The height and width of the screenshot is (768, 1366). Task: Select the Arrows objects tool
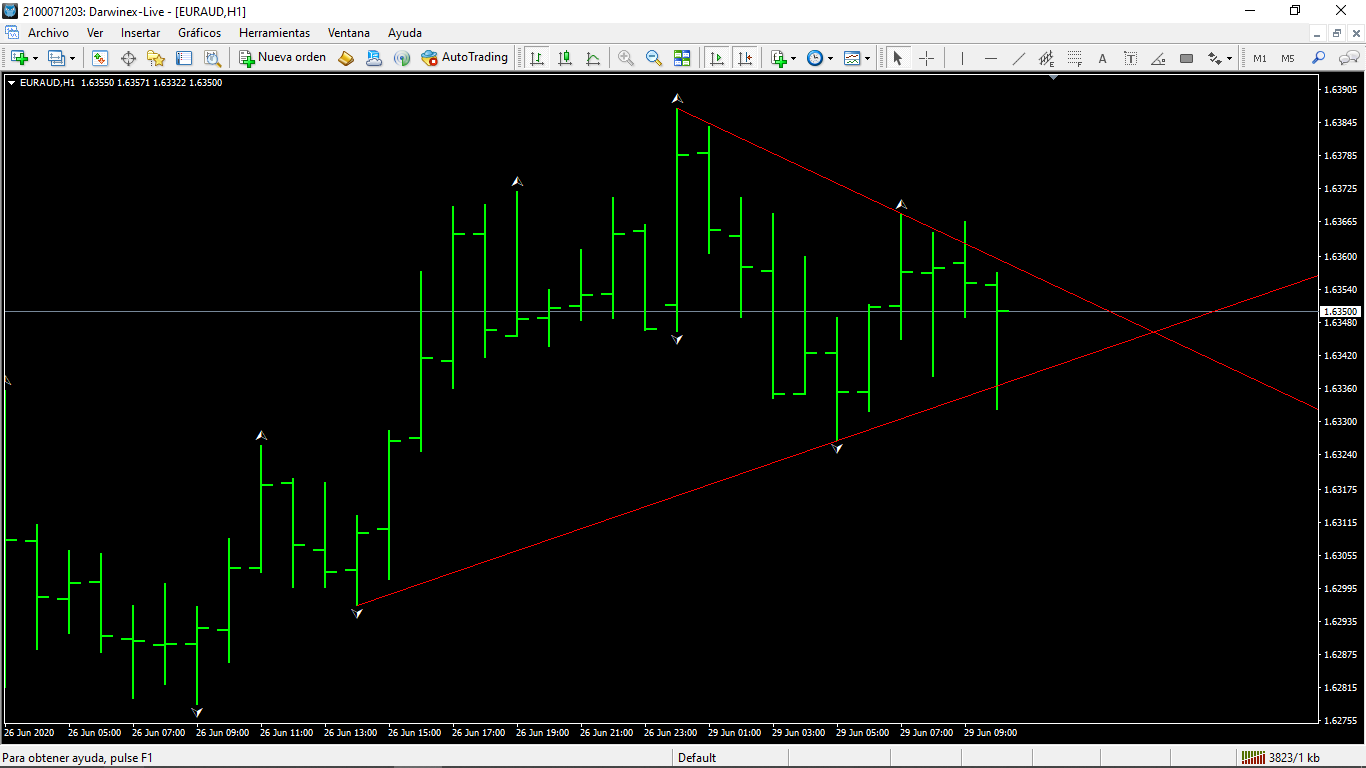click(x=1215, y=58)
